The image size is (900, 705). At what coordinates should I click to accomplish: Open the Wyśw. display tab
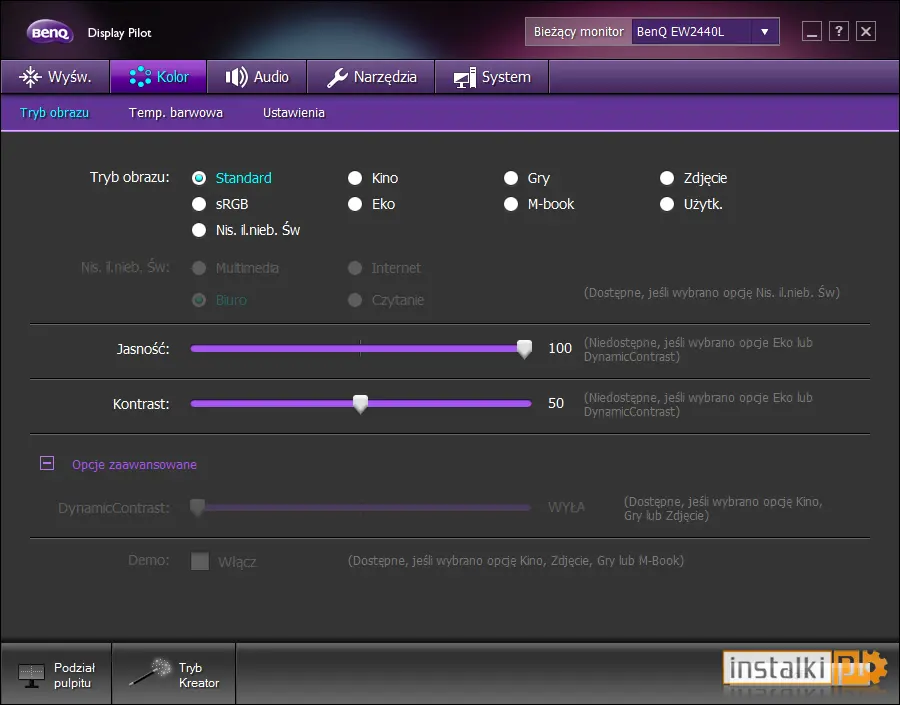(x=55, y=77)
